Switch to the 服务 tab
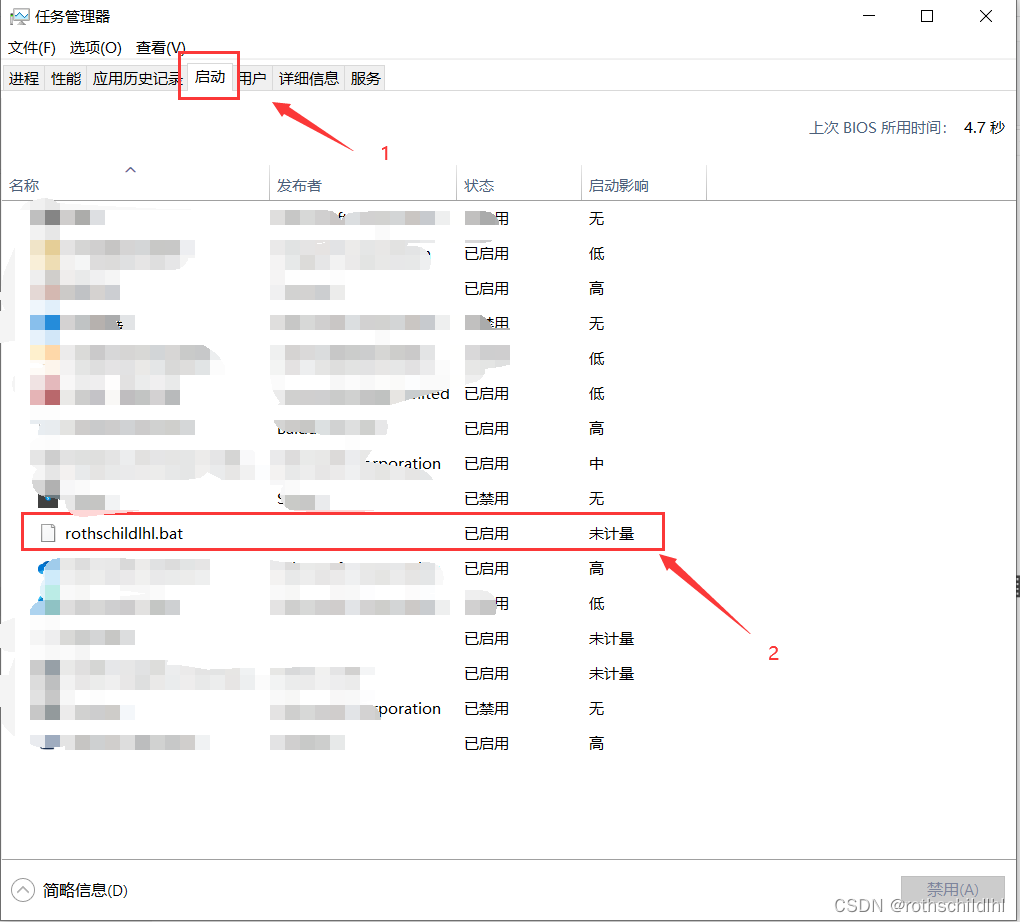 pos(364,78)
